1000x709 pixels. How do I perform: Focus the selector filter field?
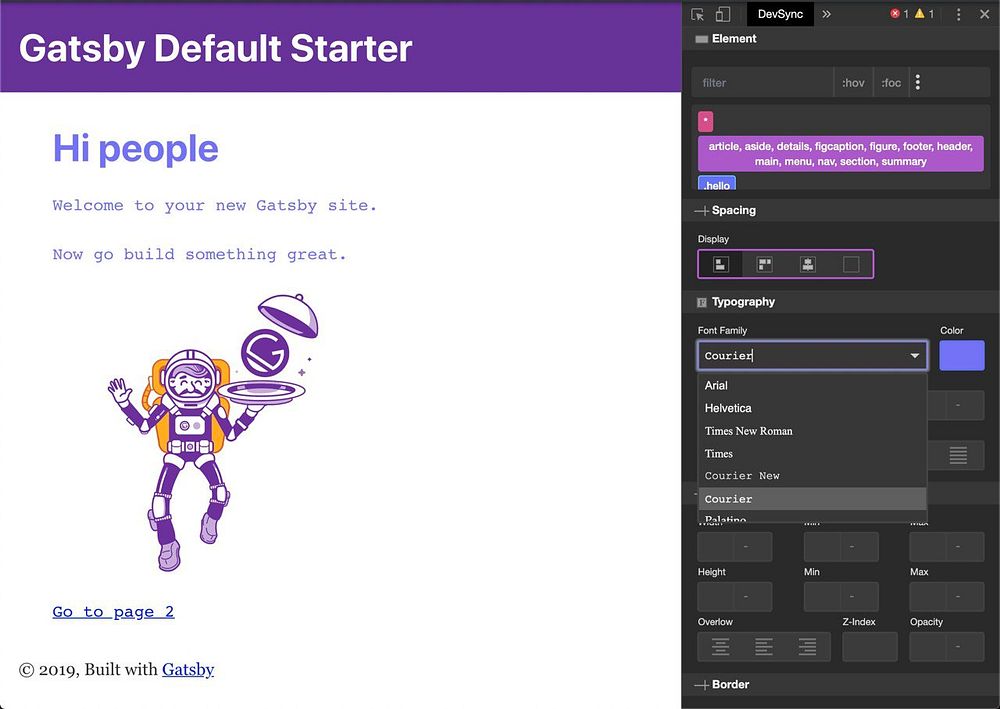point(763,82)
